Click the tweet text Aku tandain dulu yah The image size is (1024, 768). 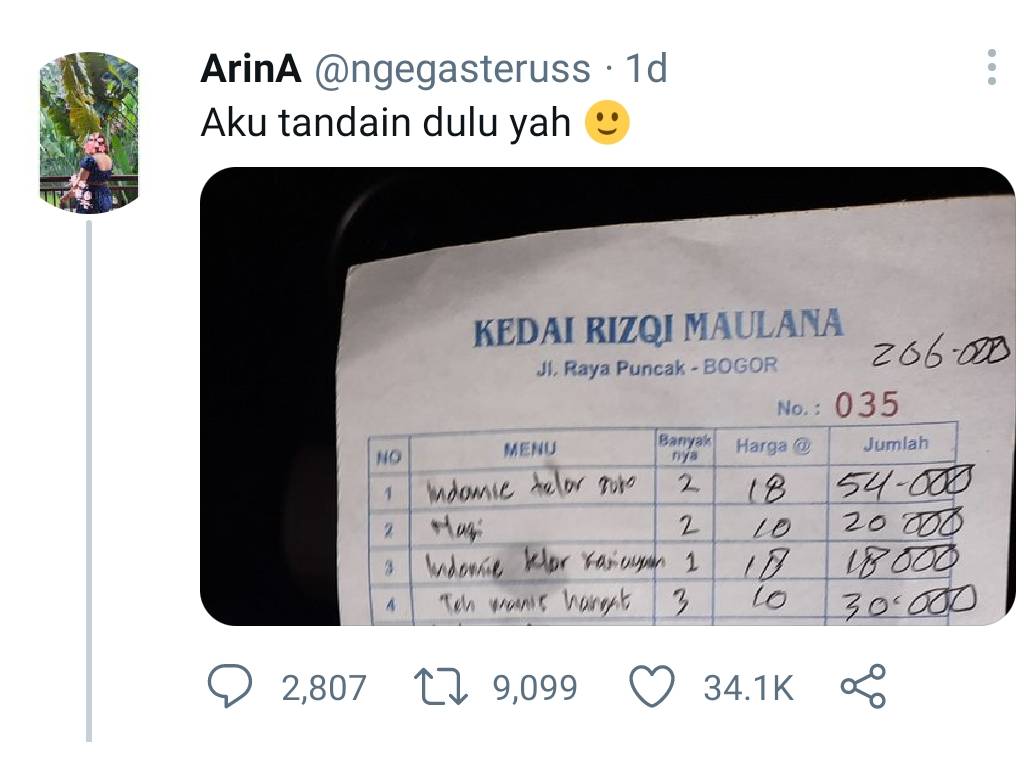tap(385, 123)
